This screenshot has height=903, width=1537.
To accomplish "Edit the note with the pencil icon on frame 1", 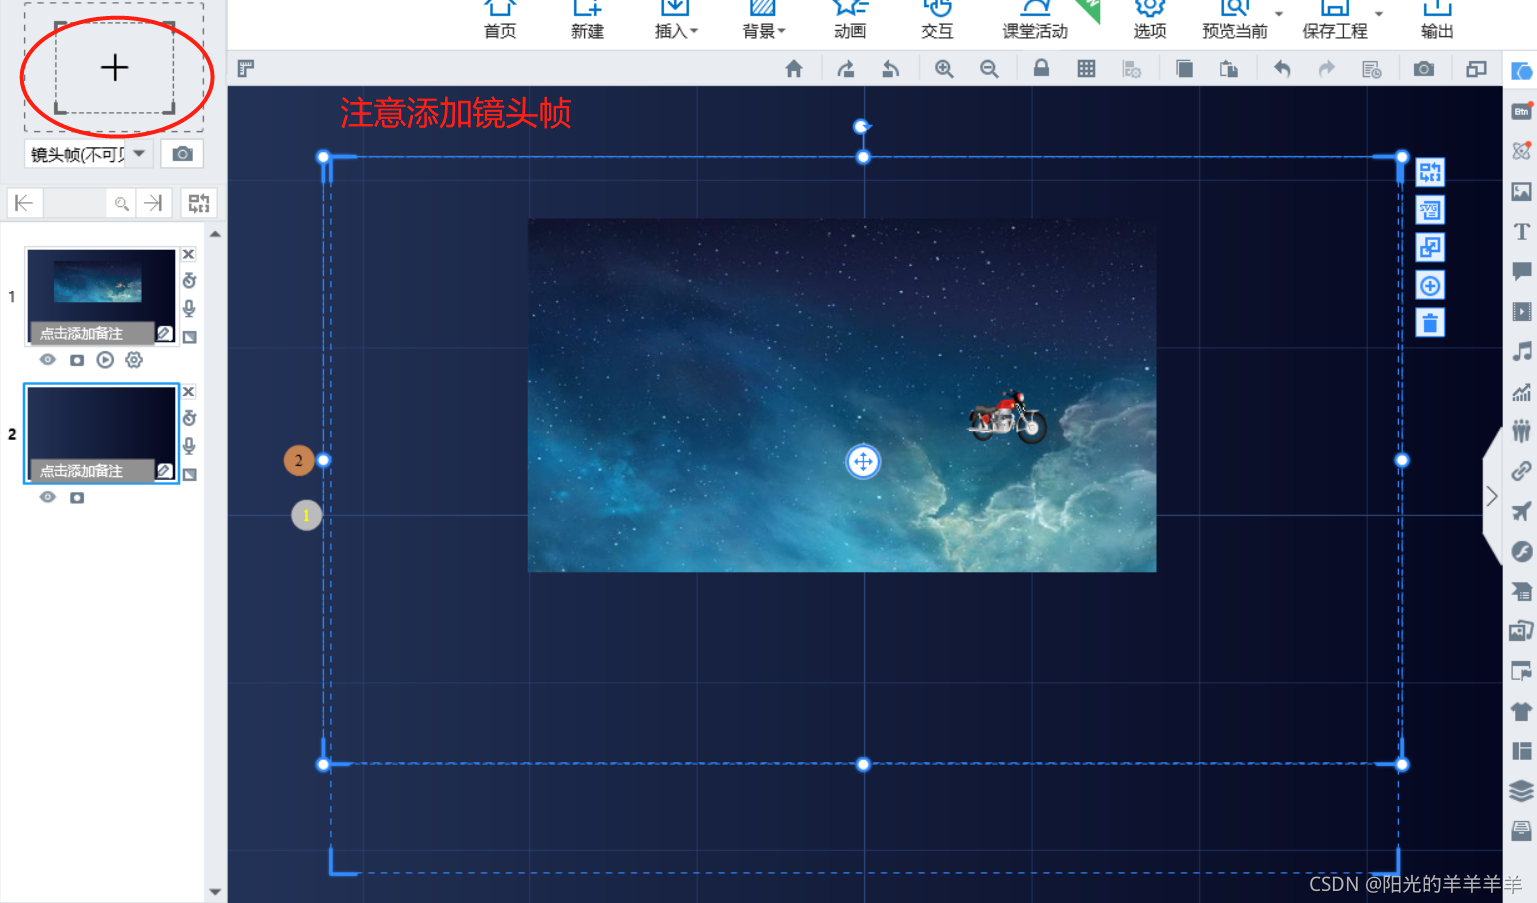I will tap(165, 333).
